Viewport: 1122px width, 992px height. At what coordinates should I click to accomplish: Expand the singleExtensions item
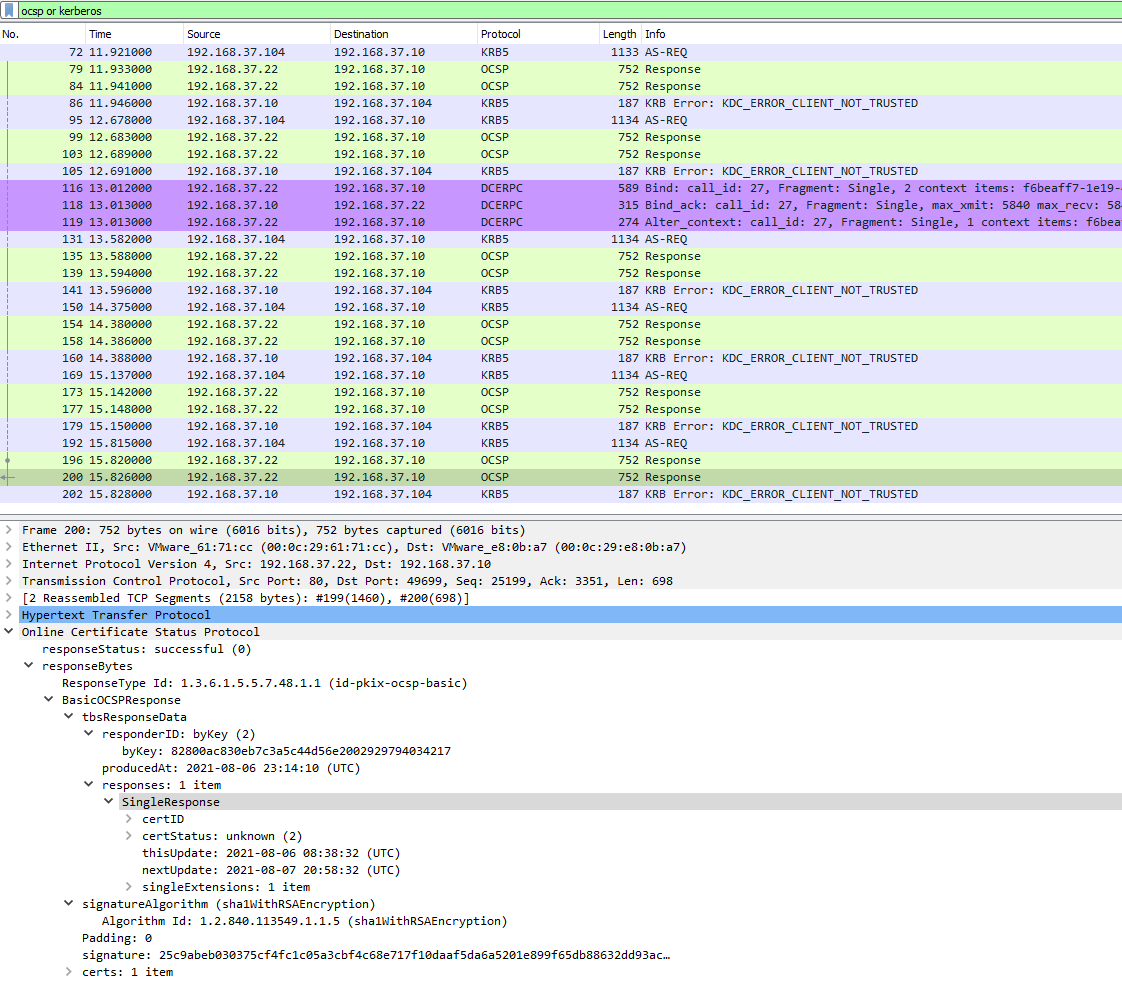[128, 886]
